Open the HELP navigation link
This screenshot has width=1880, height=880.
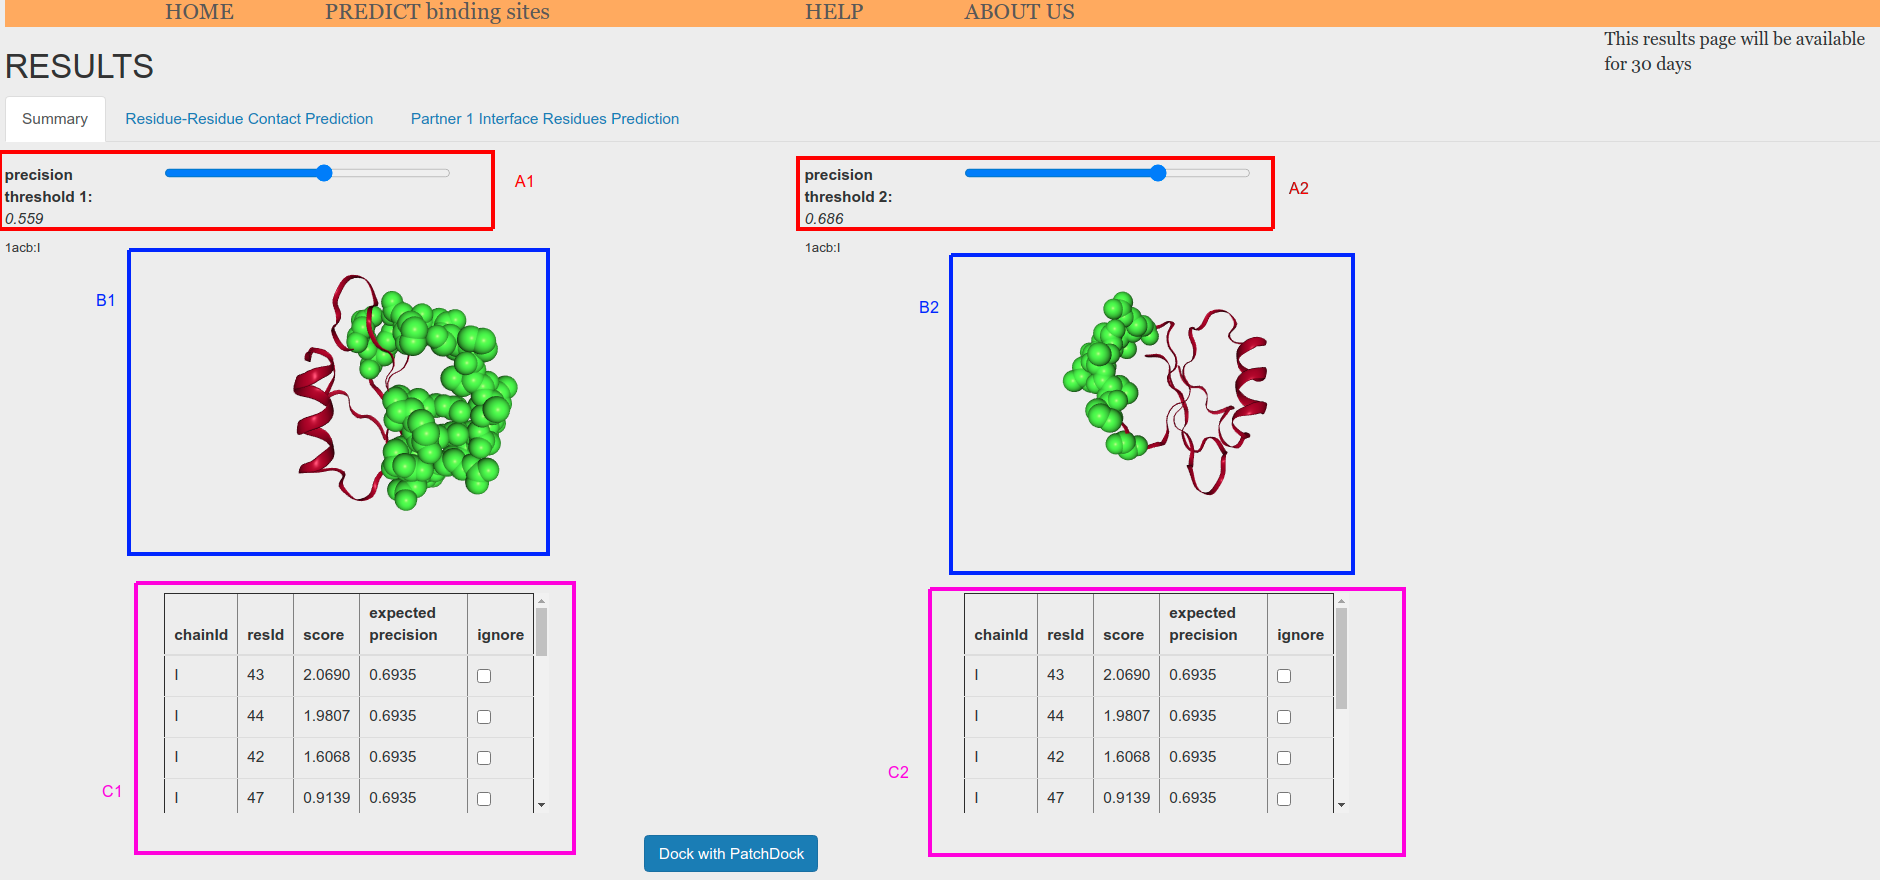[834, 12]
